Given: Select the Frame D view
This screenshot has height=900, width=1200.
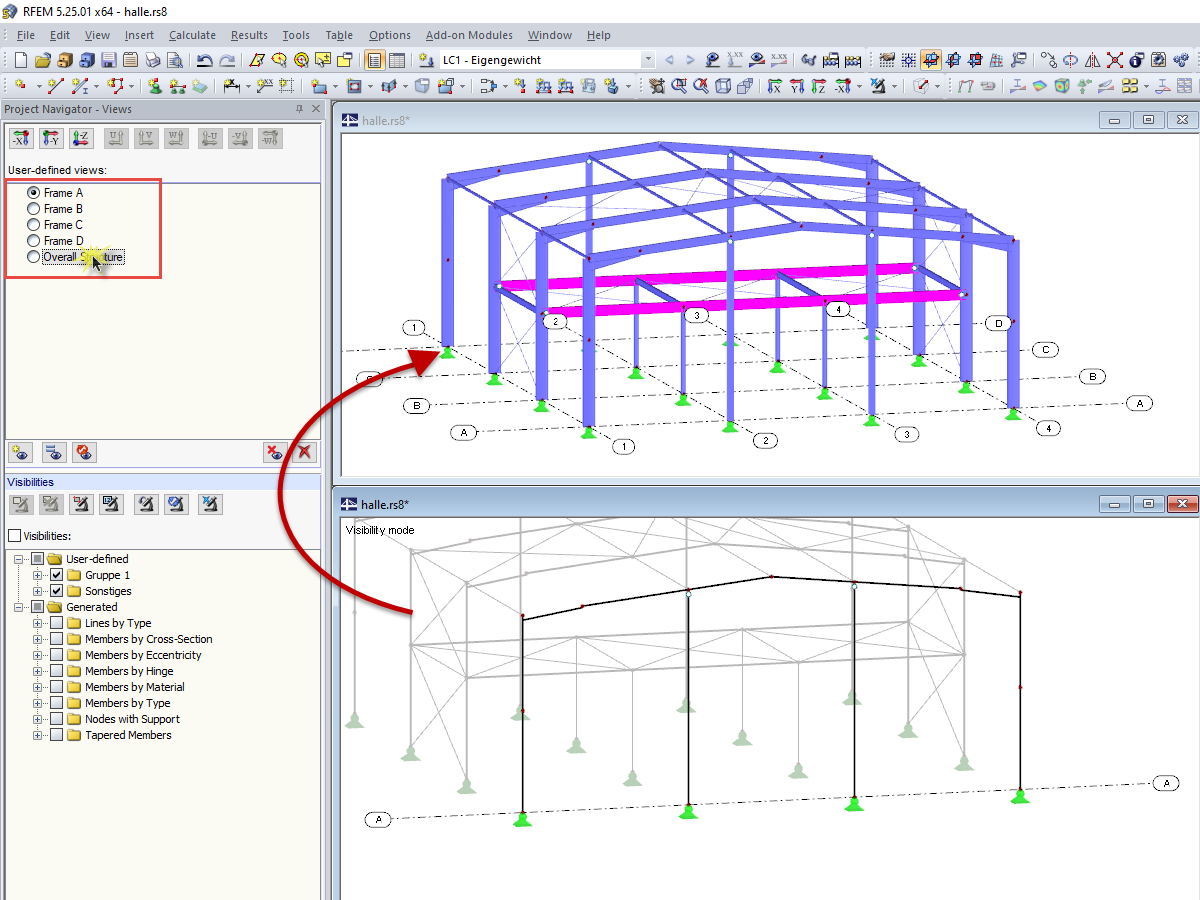Looking at the screenshot, I should click(34, 241).
